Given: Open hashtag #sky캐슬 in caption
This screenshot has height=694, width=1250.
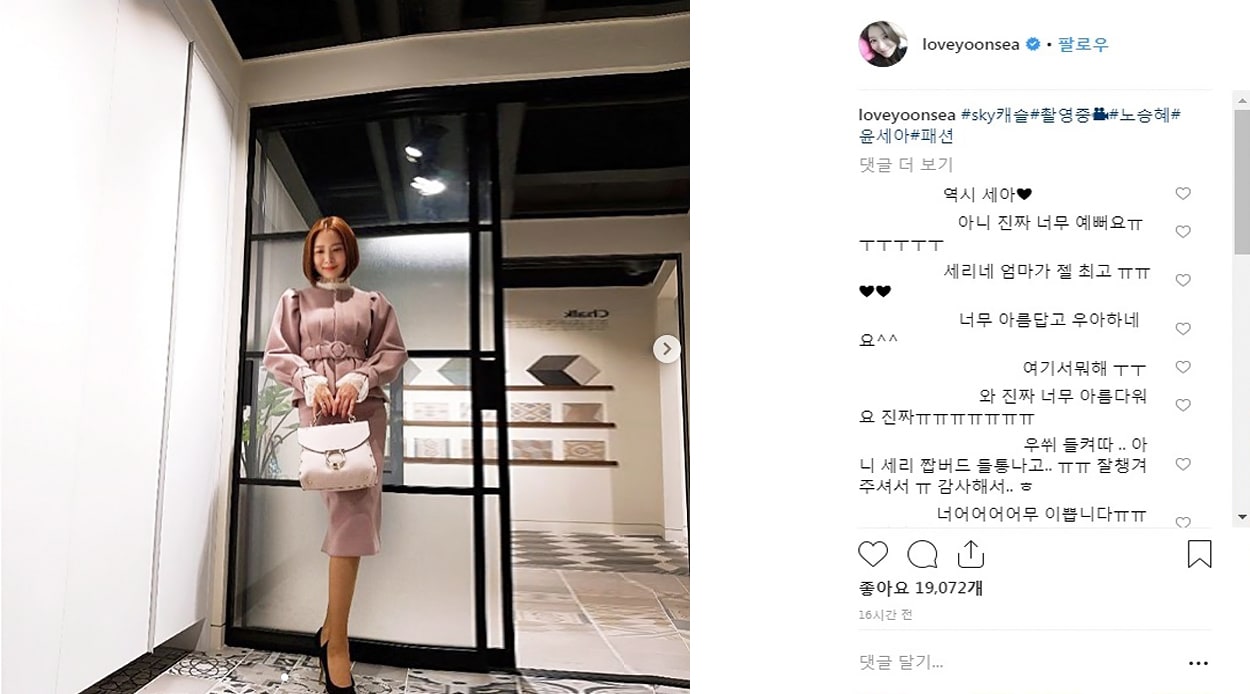Looking at the screenshot, I should pos(994,114).
